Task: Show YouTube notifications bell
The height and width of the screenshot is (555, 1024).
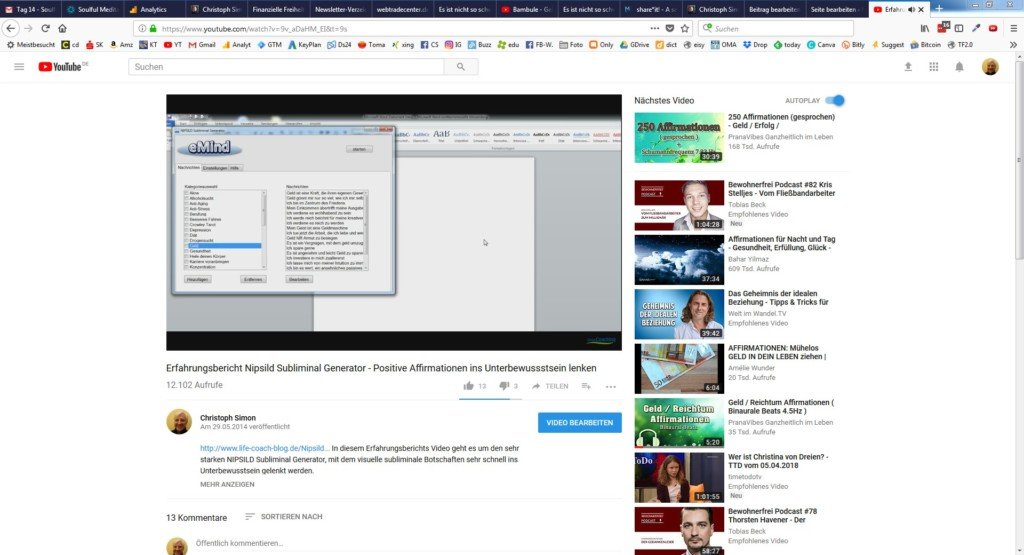Action: click(959, 67)
